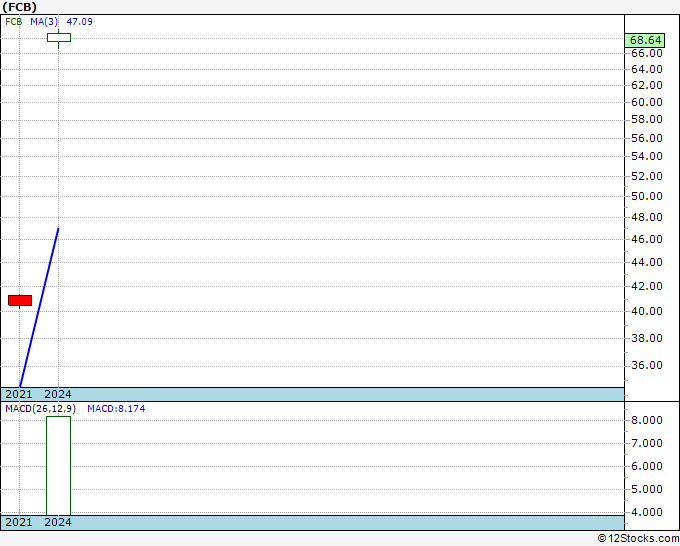
Task: Click the 2024 label under MACD panel
Action: click(x=58, y=522)
